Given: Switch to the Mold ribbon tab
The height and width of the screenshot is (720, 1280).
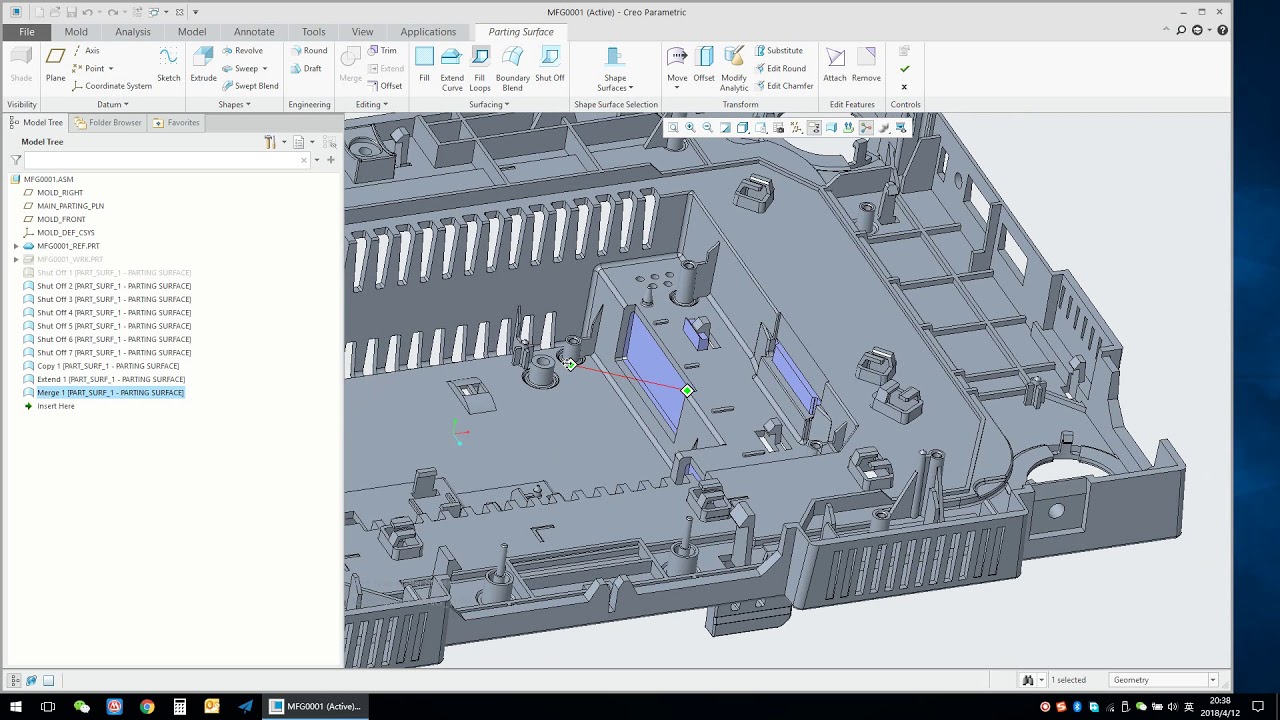Looking at the screenshot, I should click(76, 32).
